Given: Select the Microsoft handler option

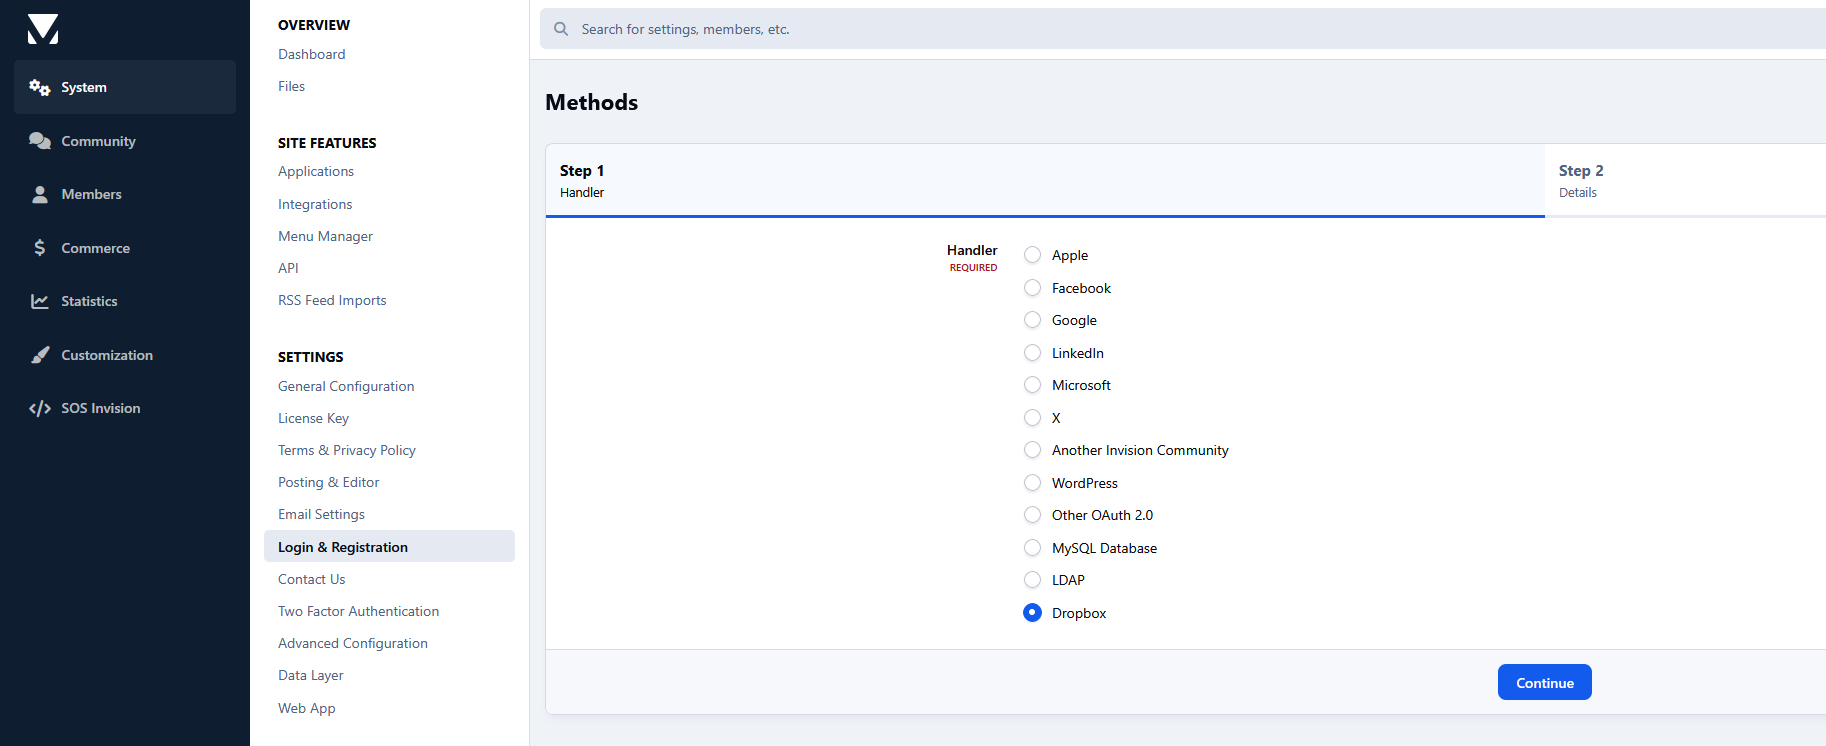Looking at the screenshot, I should coord(1033,385).
